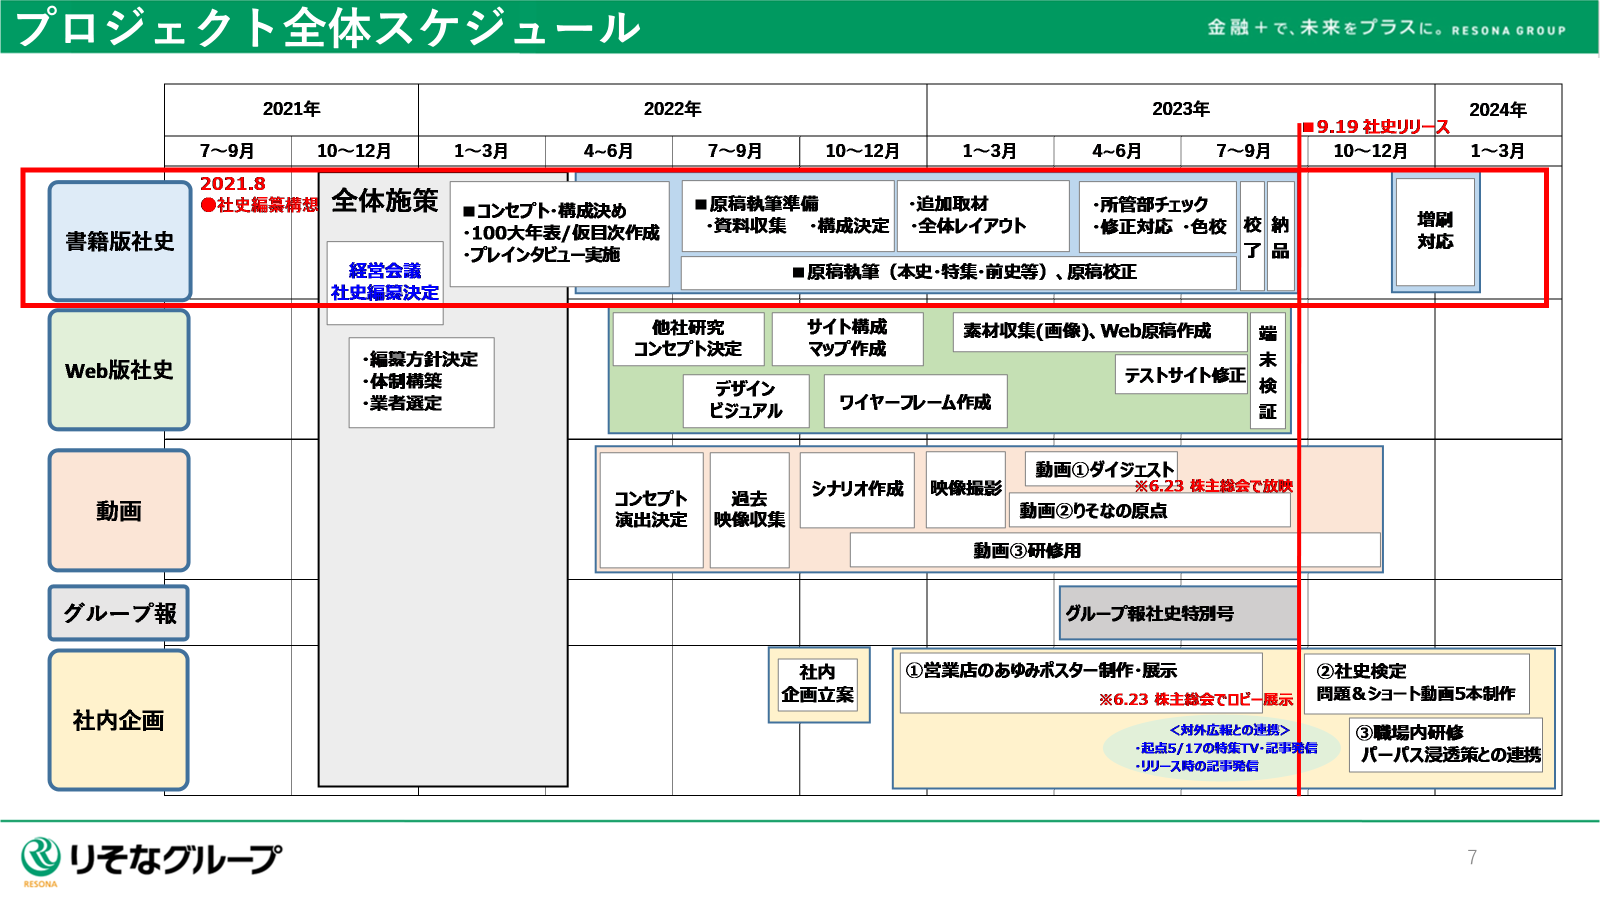Screen dimensions: 1600x900
Task: Click the page number 7
Action: coord(1471,857)
